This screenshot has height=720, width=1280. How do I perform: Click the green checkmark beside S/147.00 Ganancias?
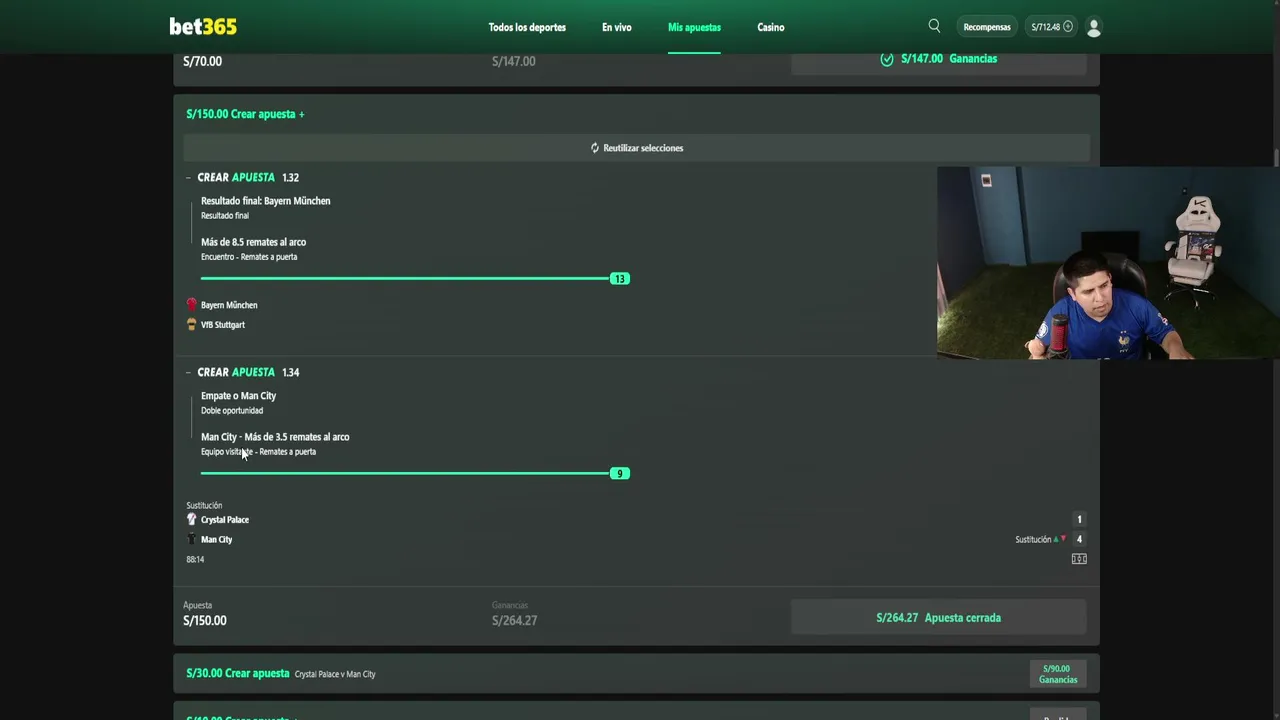887,59
